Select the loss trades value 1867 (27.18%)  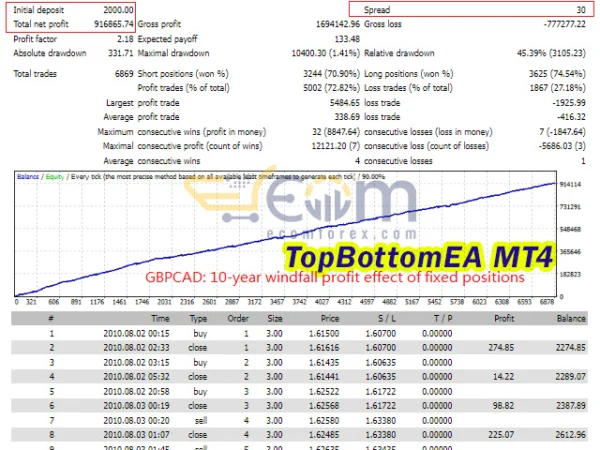coord(558,88)
